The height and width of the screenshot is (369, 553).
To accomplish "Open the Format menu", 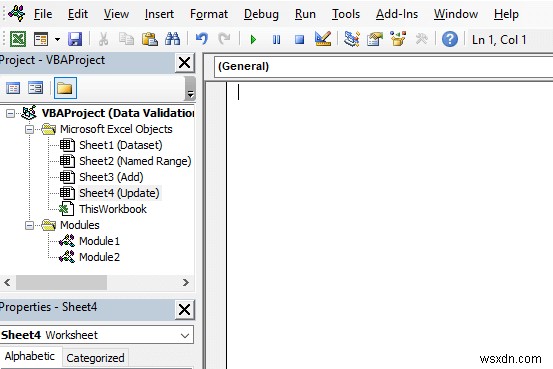I will click(209, 14).
